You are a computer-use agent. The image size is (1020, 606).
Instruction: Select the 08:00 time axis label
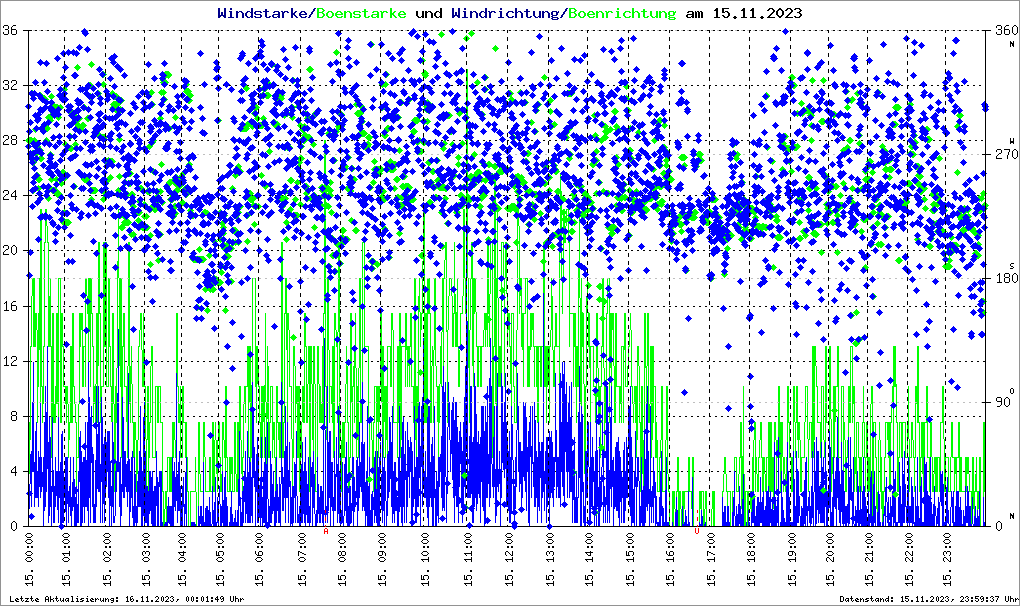[343, 559]
